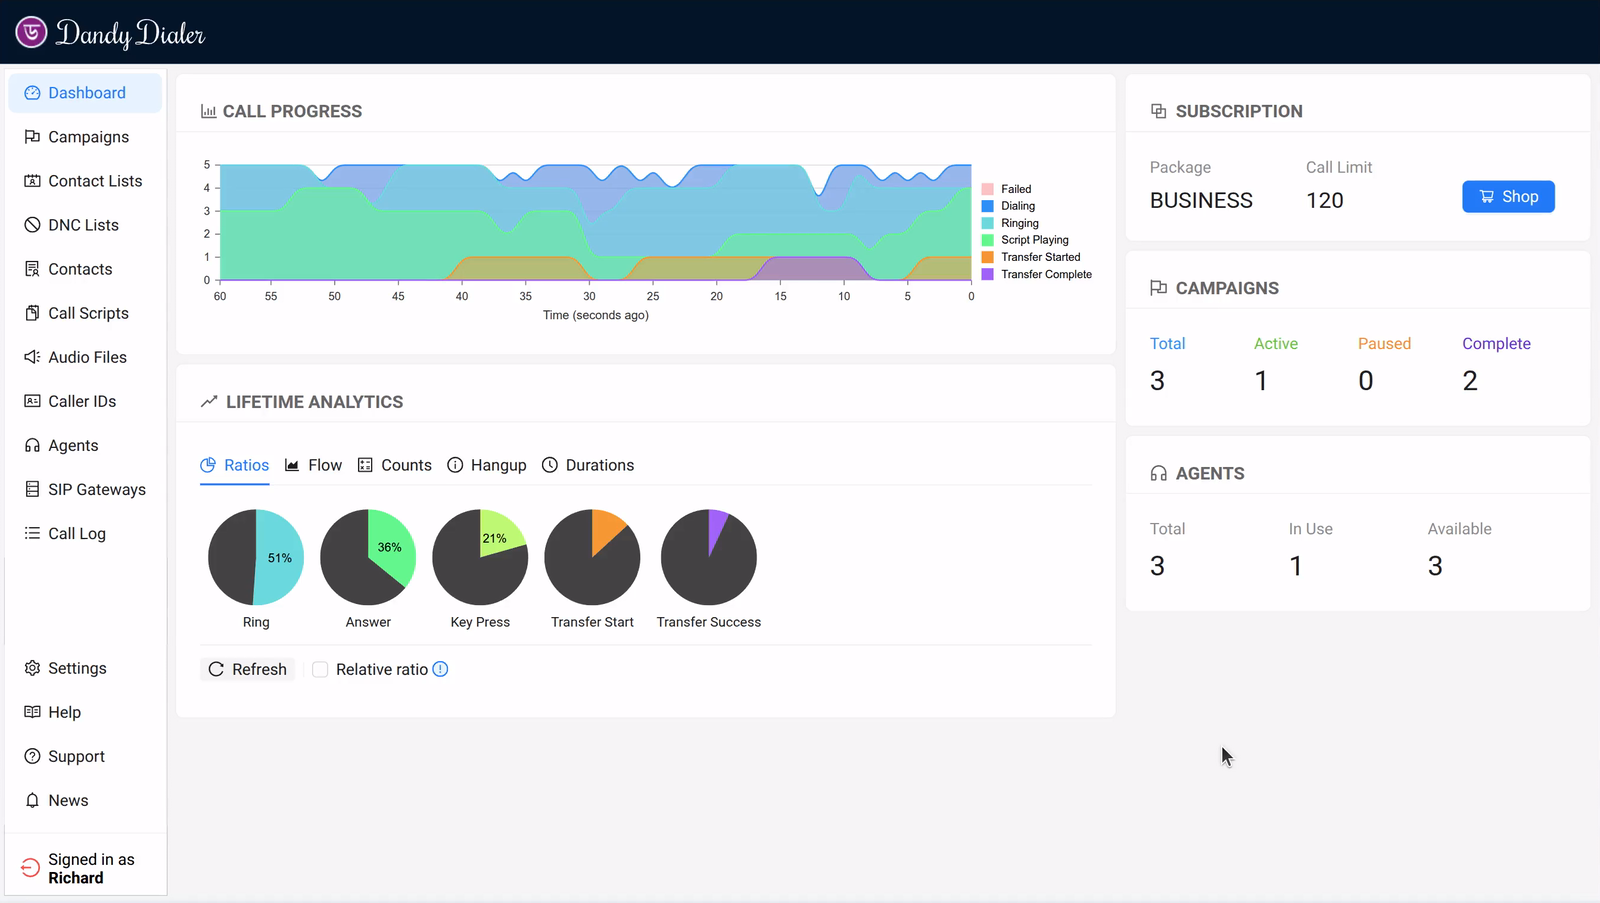Select the Durations analytics tab

tap(588, 465)
